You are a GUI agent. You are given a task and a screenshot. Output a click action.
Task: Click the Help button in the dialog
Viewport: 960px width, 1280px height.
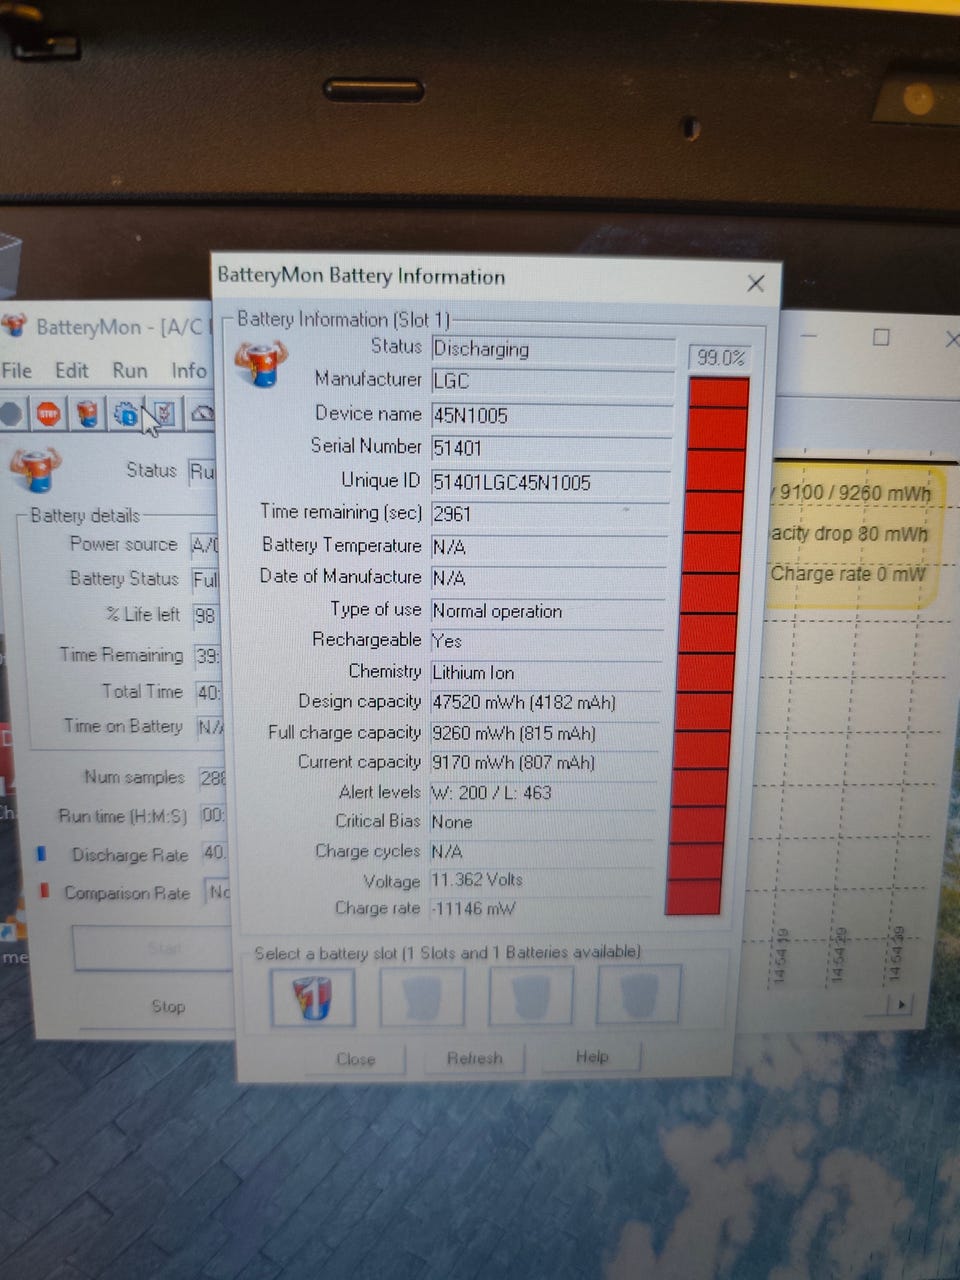coord(592,1056)
